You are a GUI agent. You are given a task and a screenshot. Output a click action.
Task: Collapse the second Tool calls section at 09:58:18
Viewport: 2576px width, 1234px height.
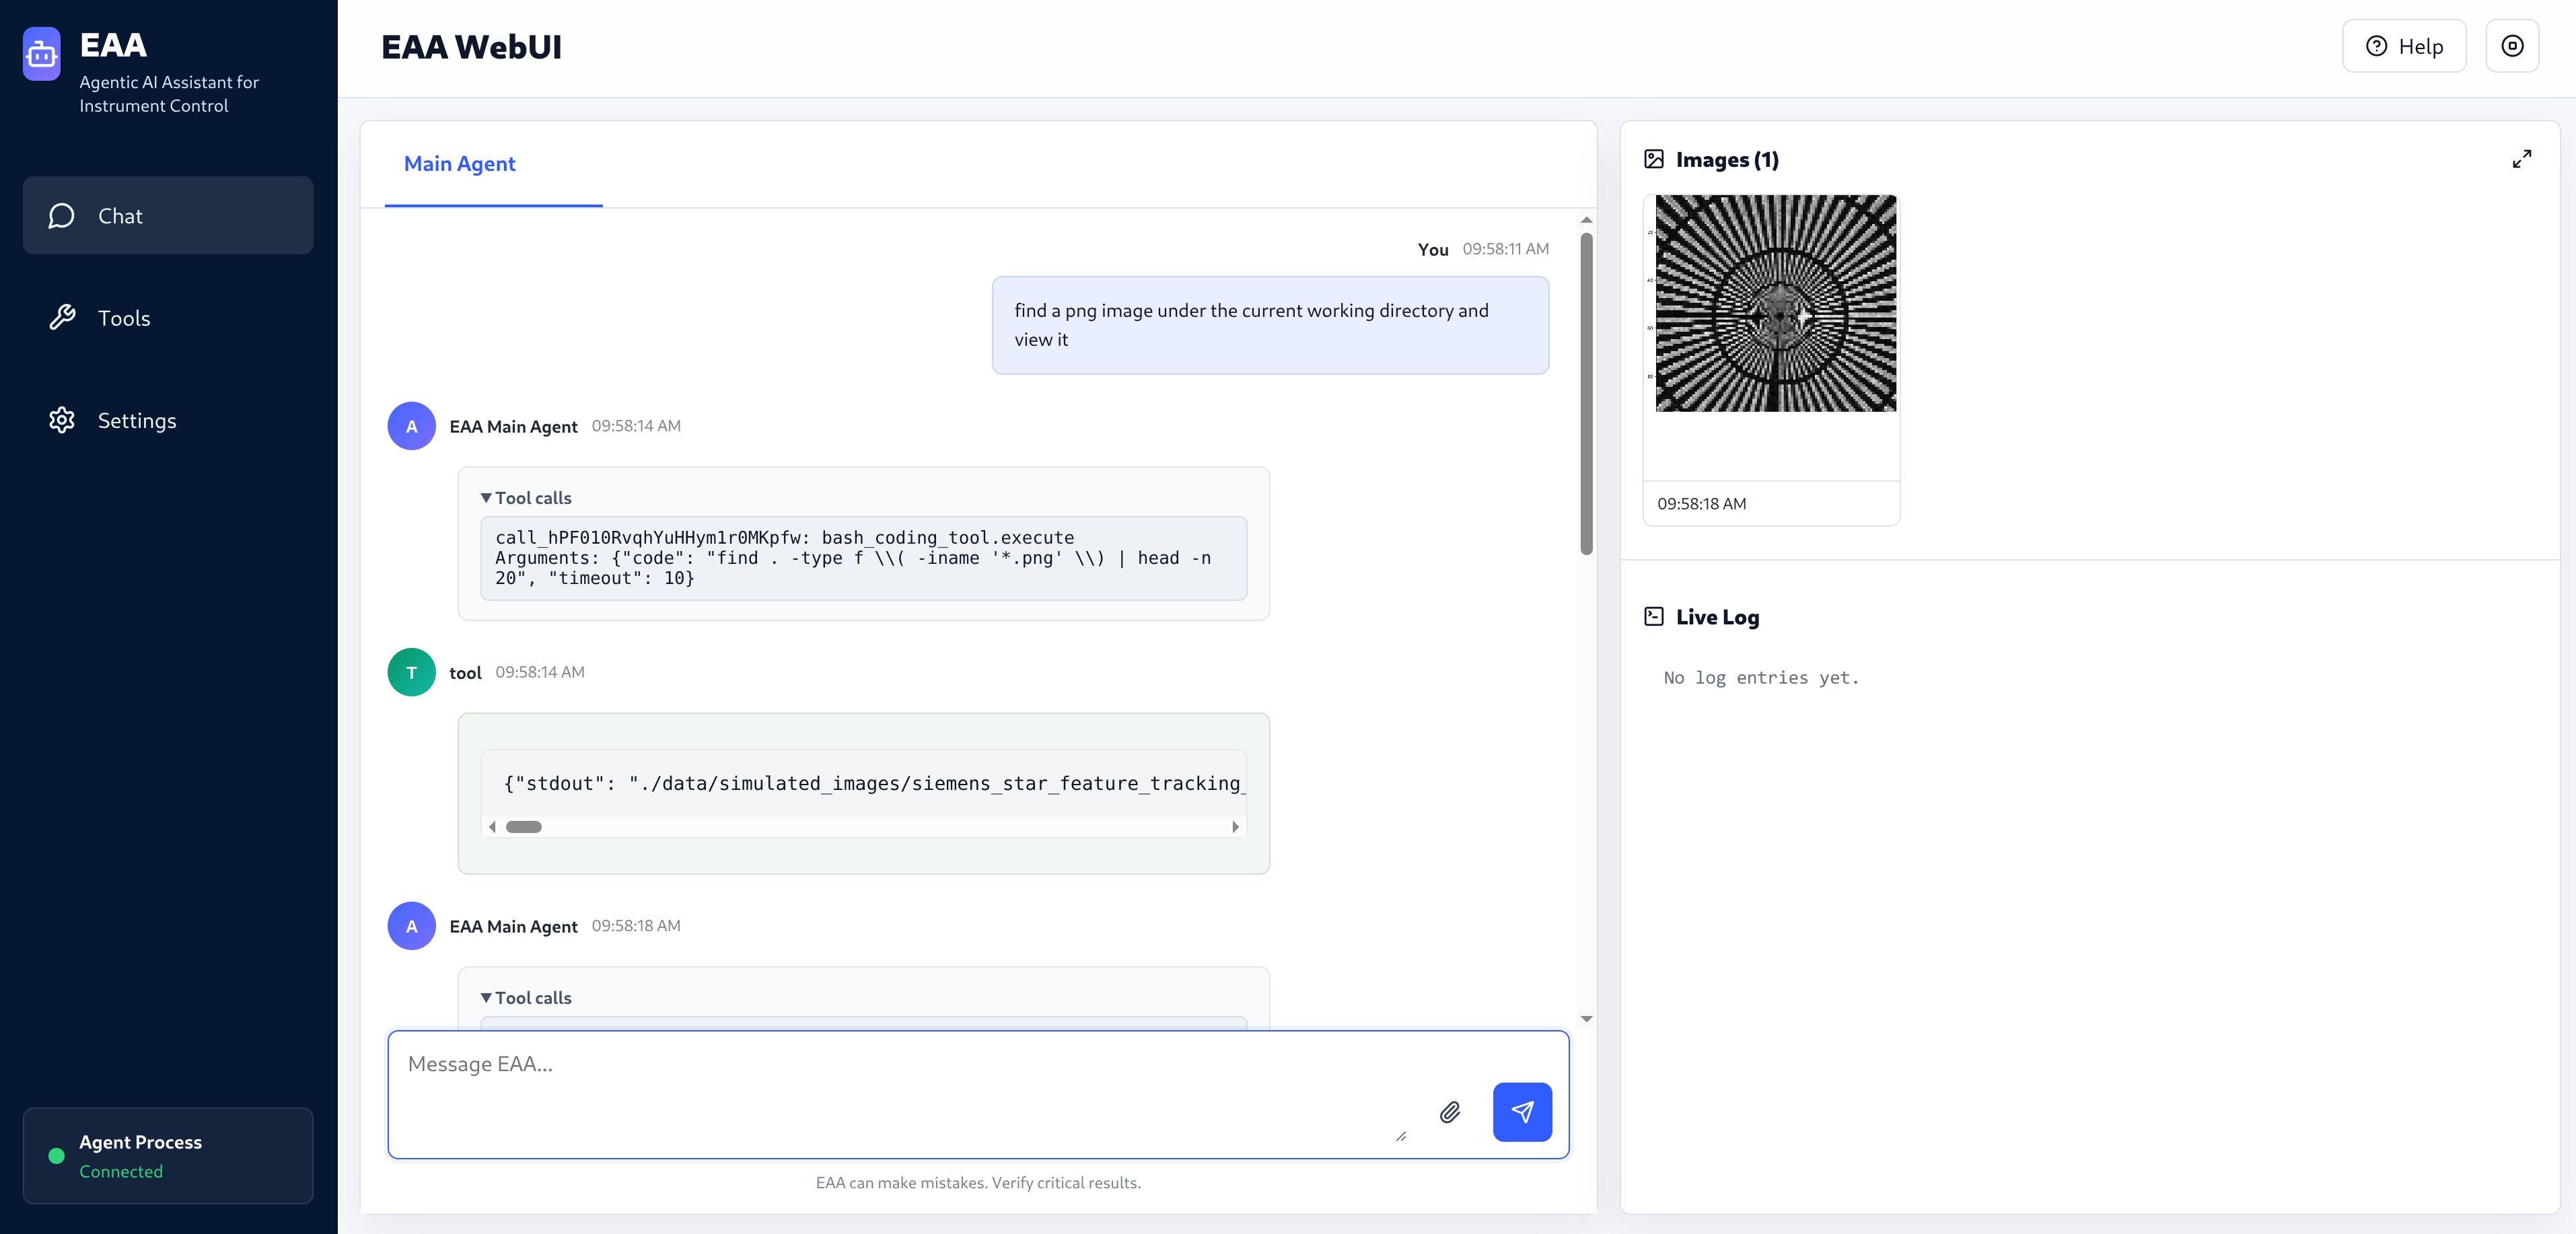point(526,998)
